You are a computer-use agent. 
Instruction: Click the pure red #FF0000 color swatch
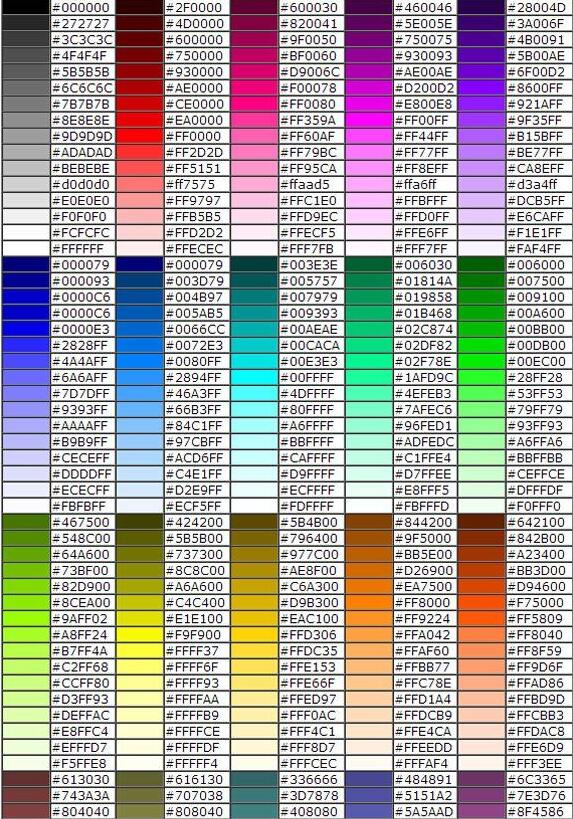click(x=139, y=136)
